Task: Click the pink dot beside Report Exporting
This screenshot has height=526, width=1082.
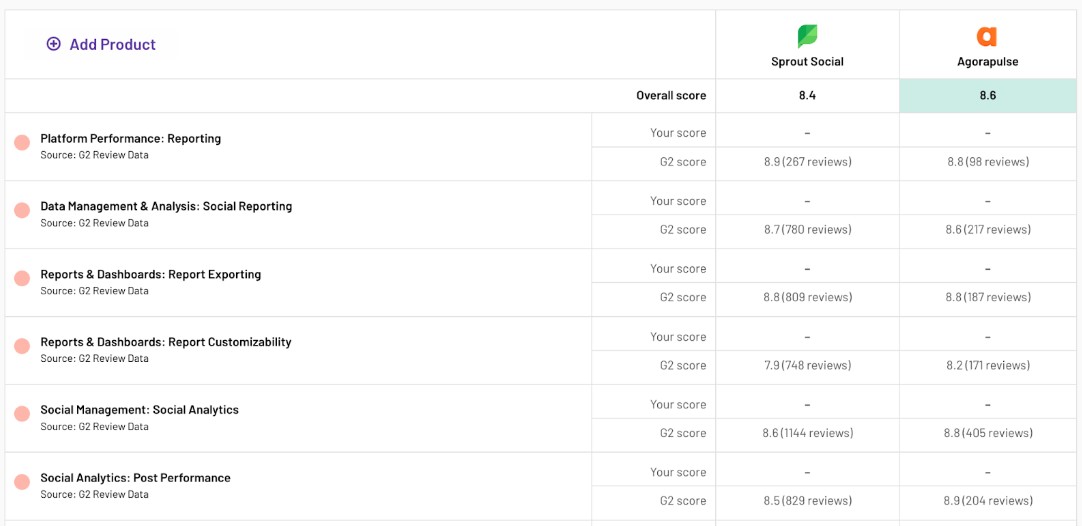Action: tap(22, 279)
